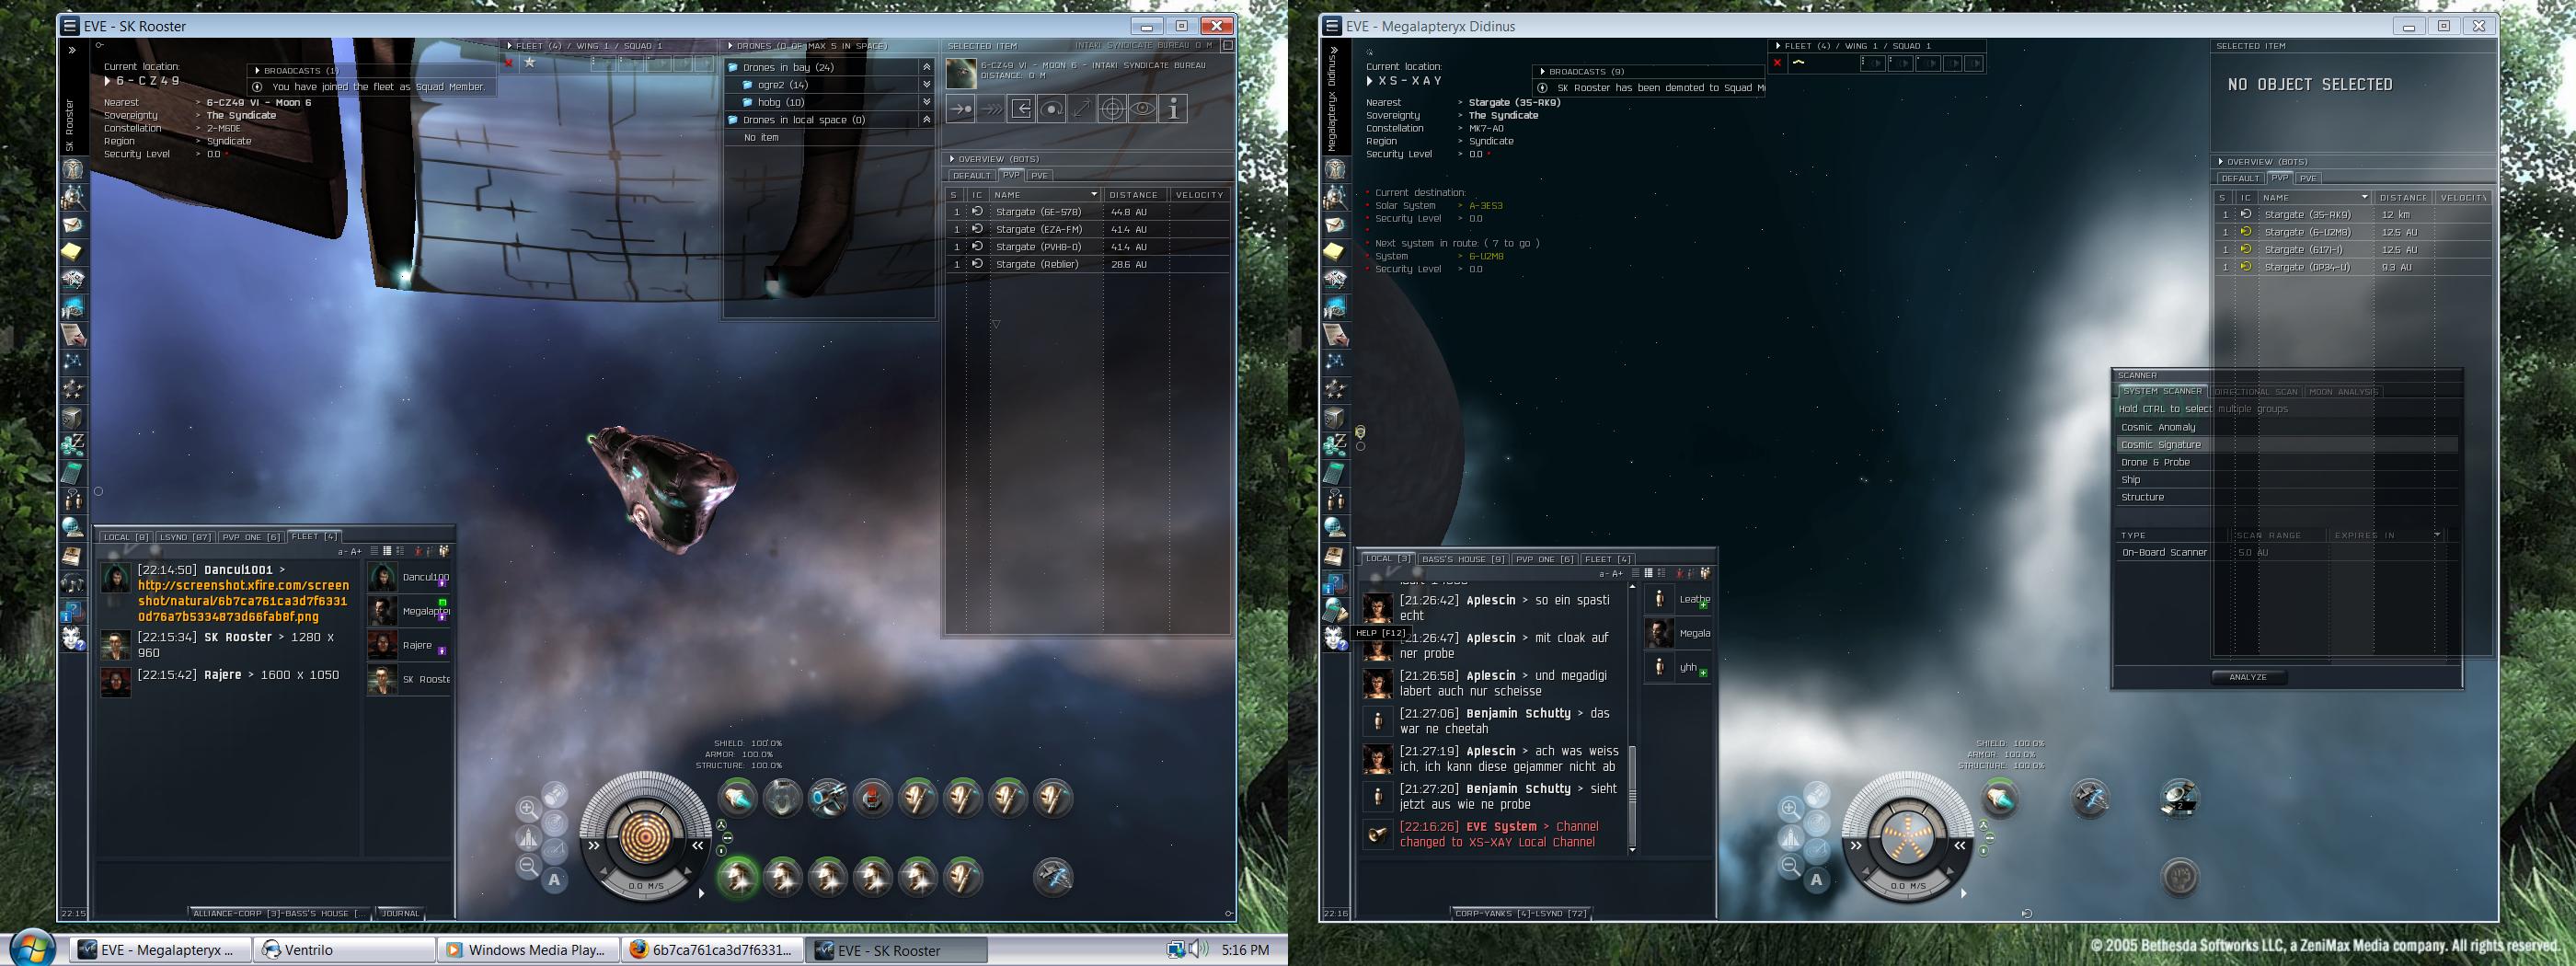Collapse Drones in local space (0) group

(926, 120)
